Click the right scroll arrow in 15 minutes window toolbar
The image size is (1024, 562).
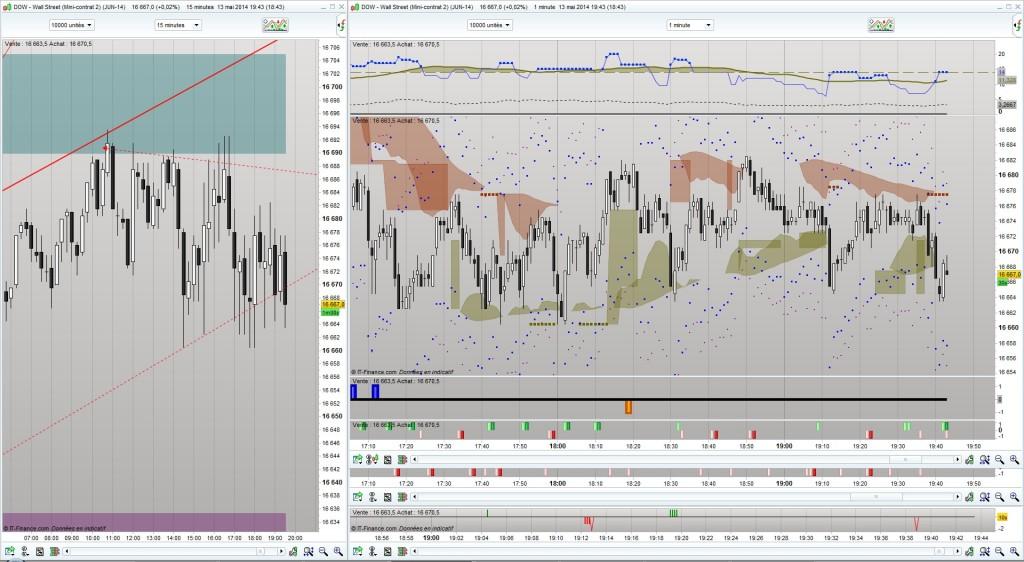click(x=281, y=552)
